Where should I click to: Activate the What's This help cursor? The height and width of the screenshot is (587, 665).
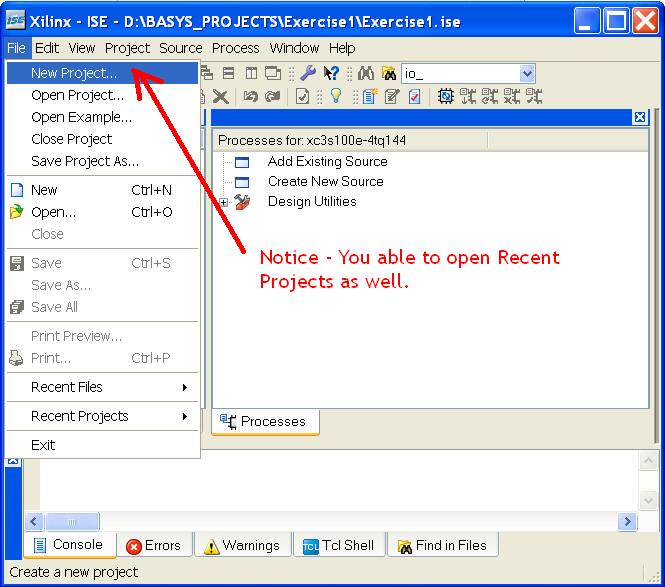tap(331, 73)
